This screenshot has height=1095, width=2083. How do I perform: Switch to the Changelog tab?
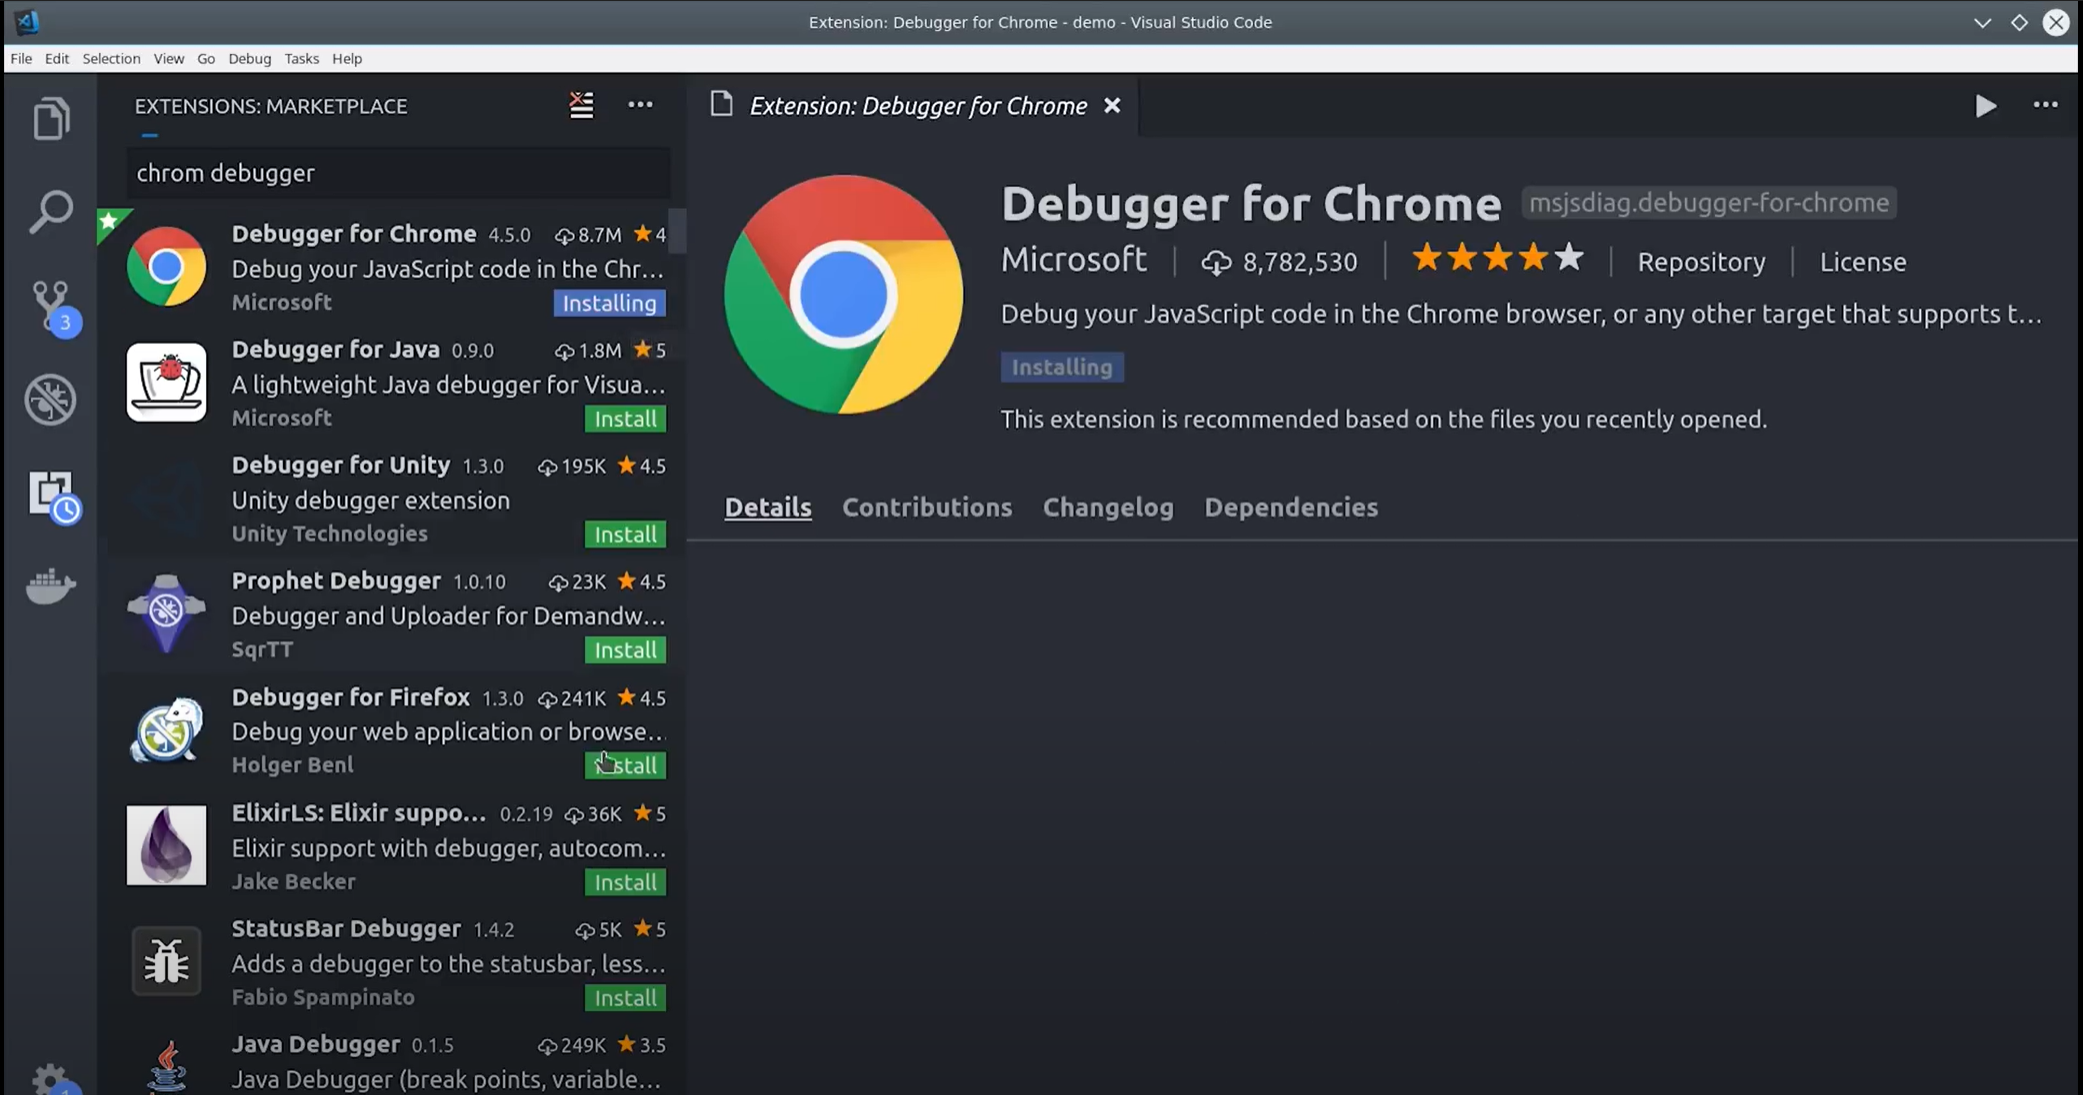coord(1107,507)
